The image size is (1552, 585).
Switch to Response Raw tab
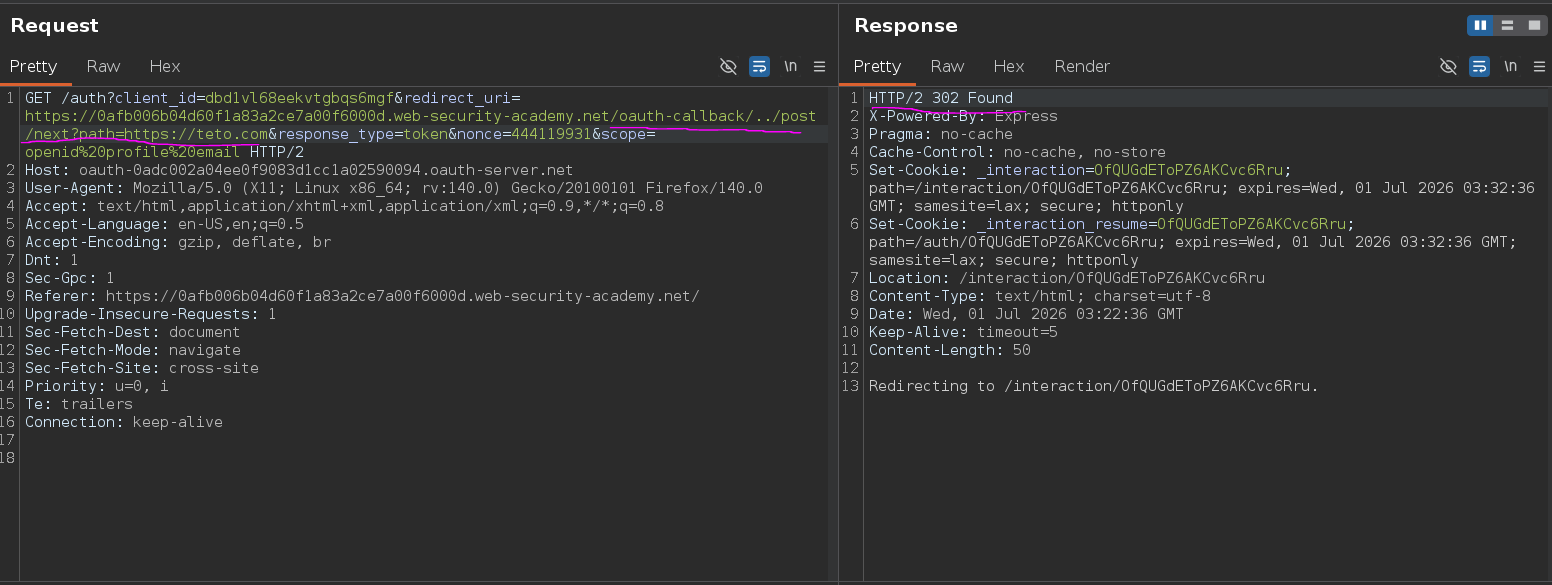pyautogui.click(x=947, y=66)
